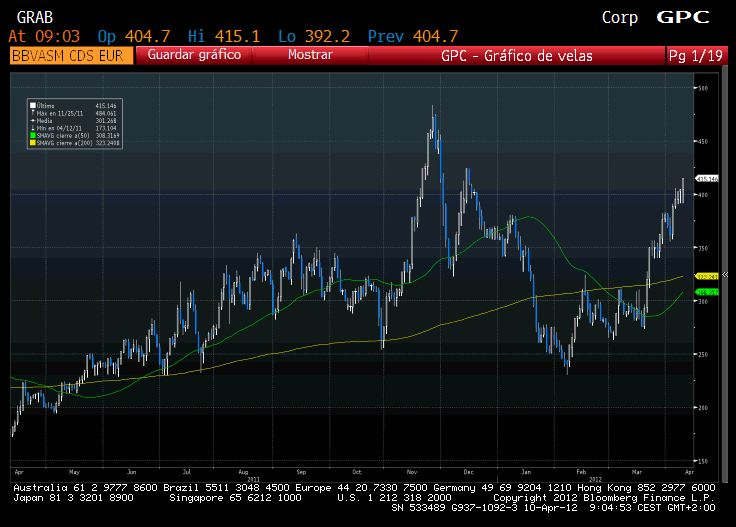Click the green 308.317 axis price tag
Screen dimensions: 736x527
[707, 292]
